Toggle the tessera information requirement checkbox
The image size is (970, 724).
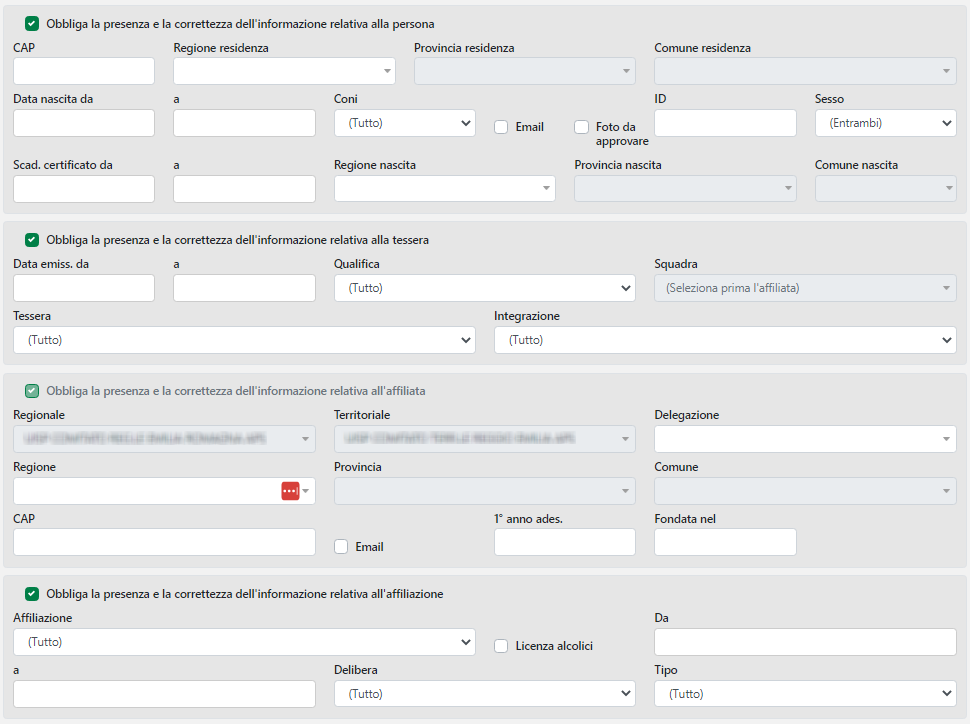pos(32,240)
